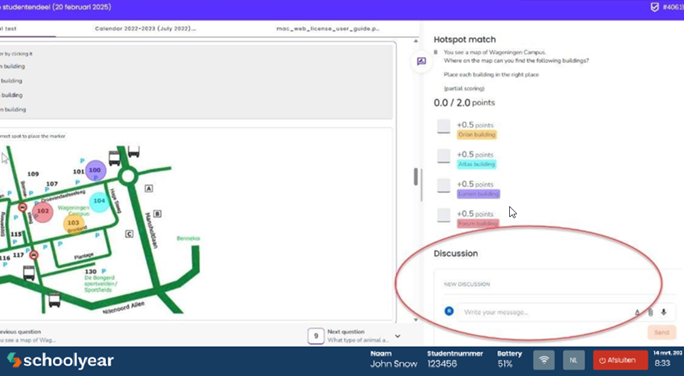Click the user avatar beside the message field

pos(449,311)
